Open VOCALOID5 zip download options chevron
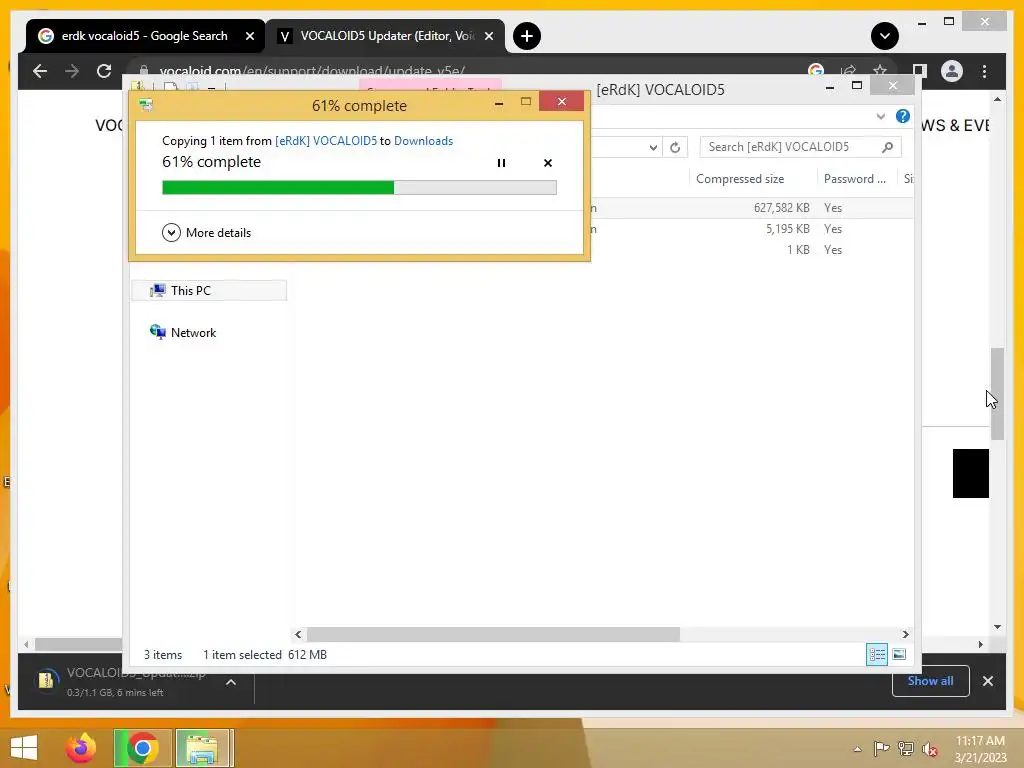Viewport: 1024px width, 768px height. 231,682
